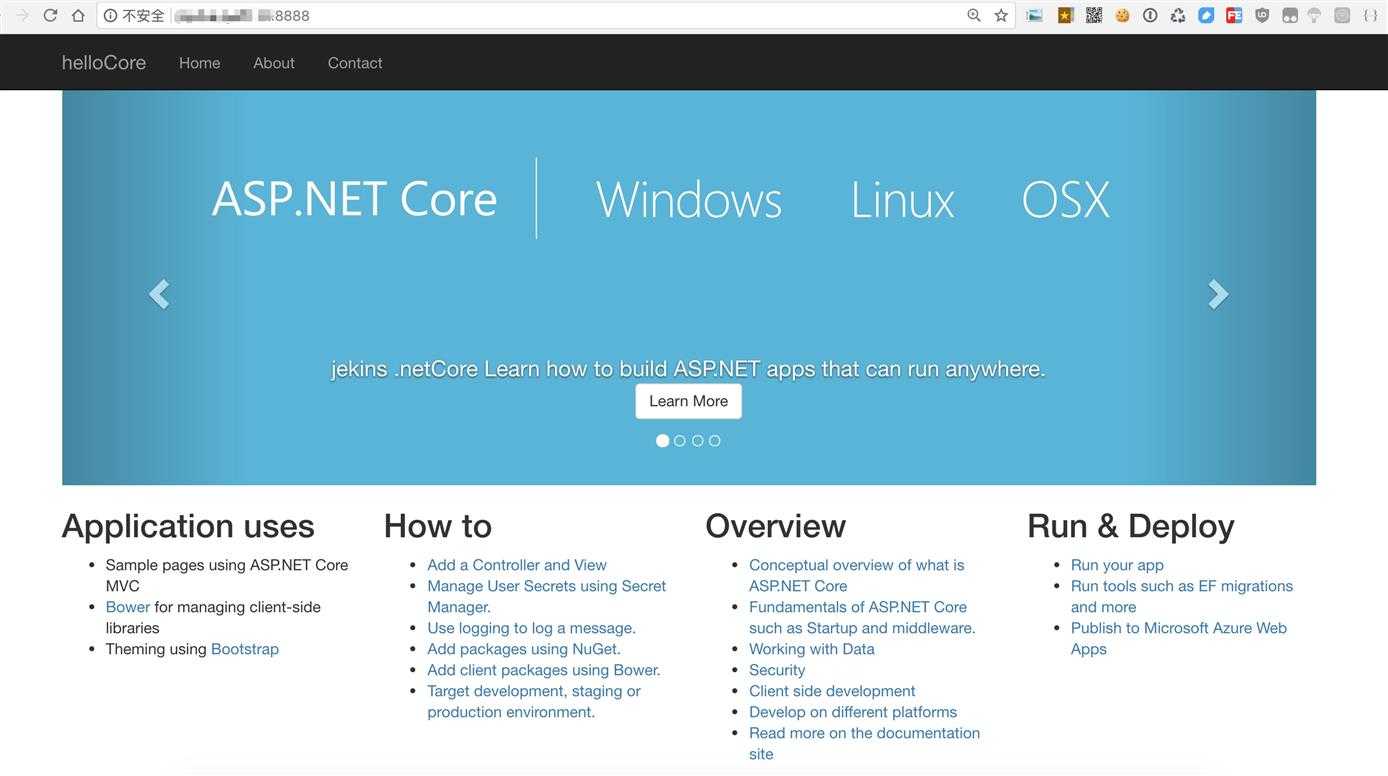The height and width of the screenshot is (776, 1388).
Task: Reload the page with the refresh icon
Action: tap(50, 15)
